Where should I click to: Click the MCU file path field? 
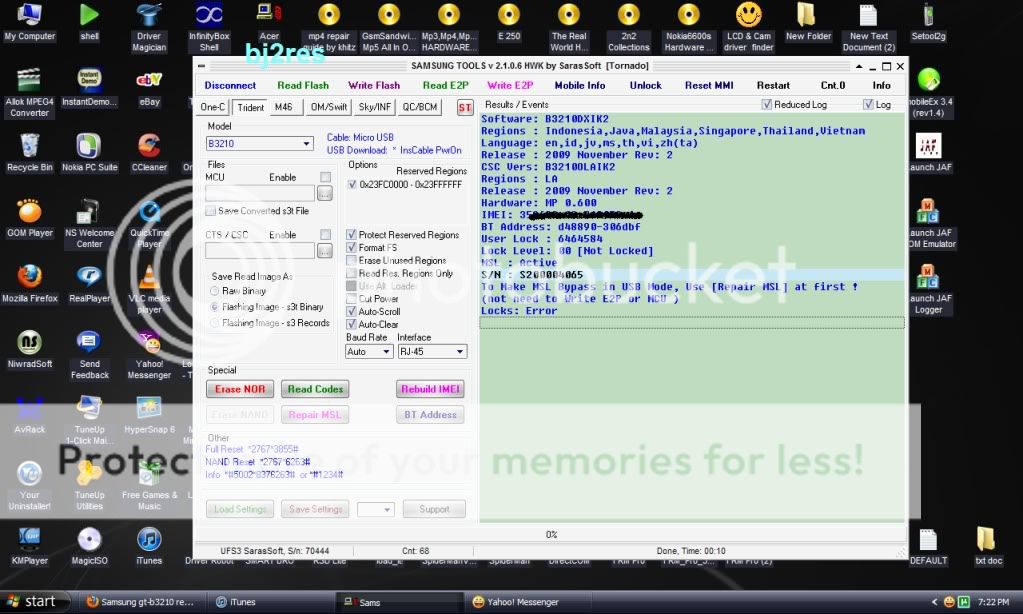260,193
